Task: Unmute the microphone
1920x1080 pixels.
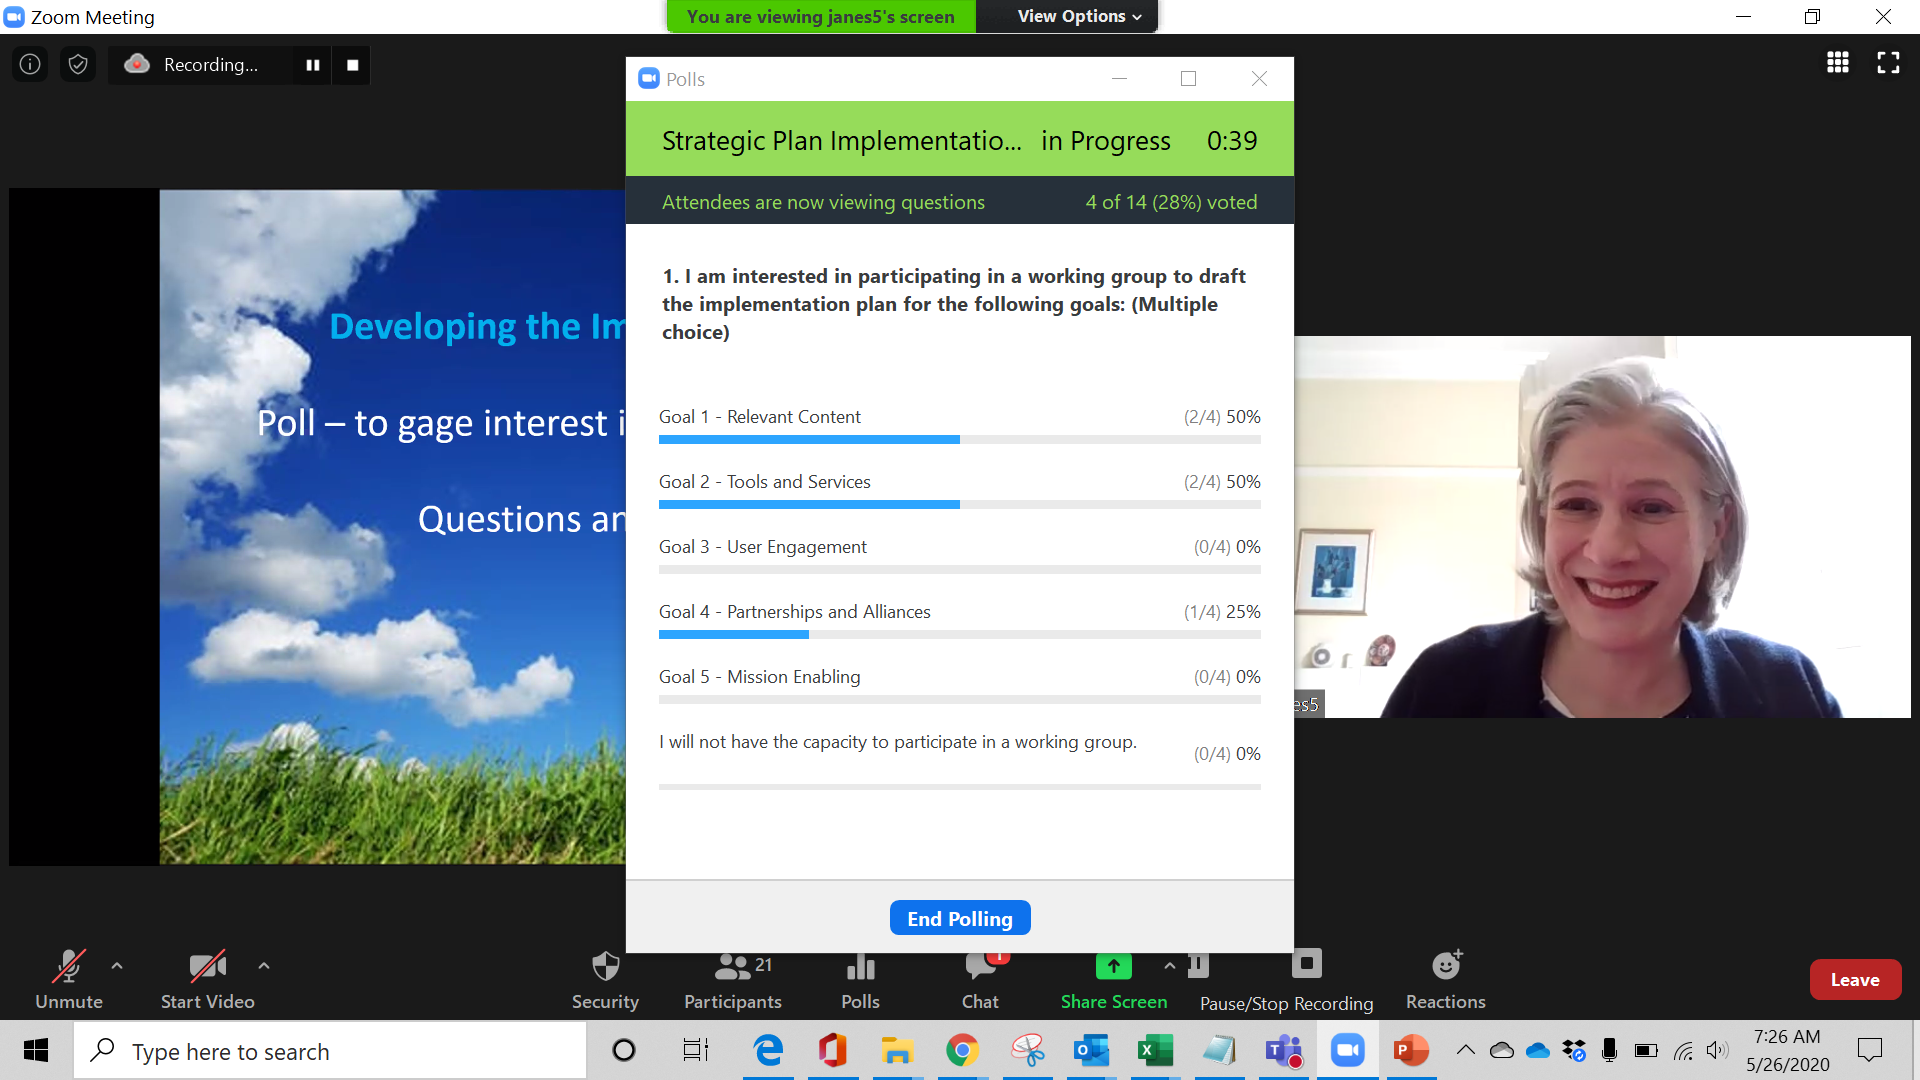Action: click(68, 980)
